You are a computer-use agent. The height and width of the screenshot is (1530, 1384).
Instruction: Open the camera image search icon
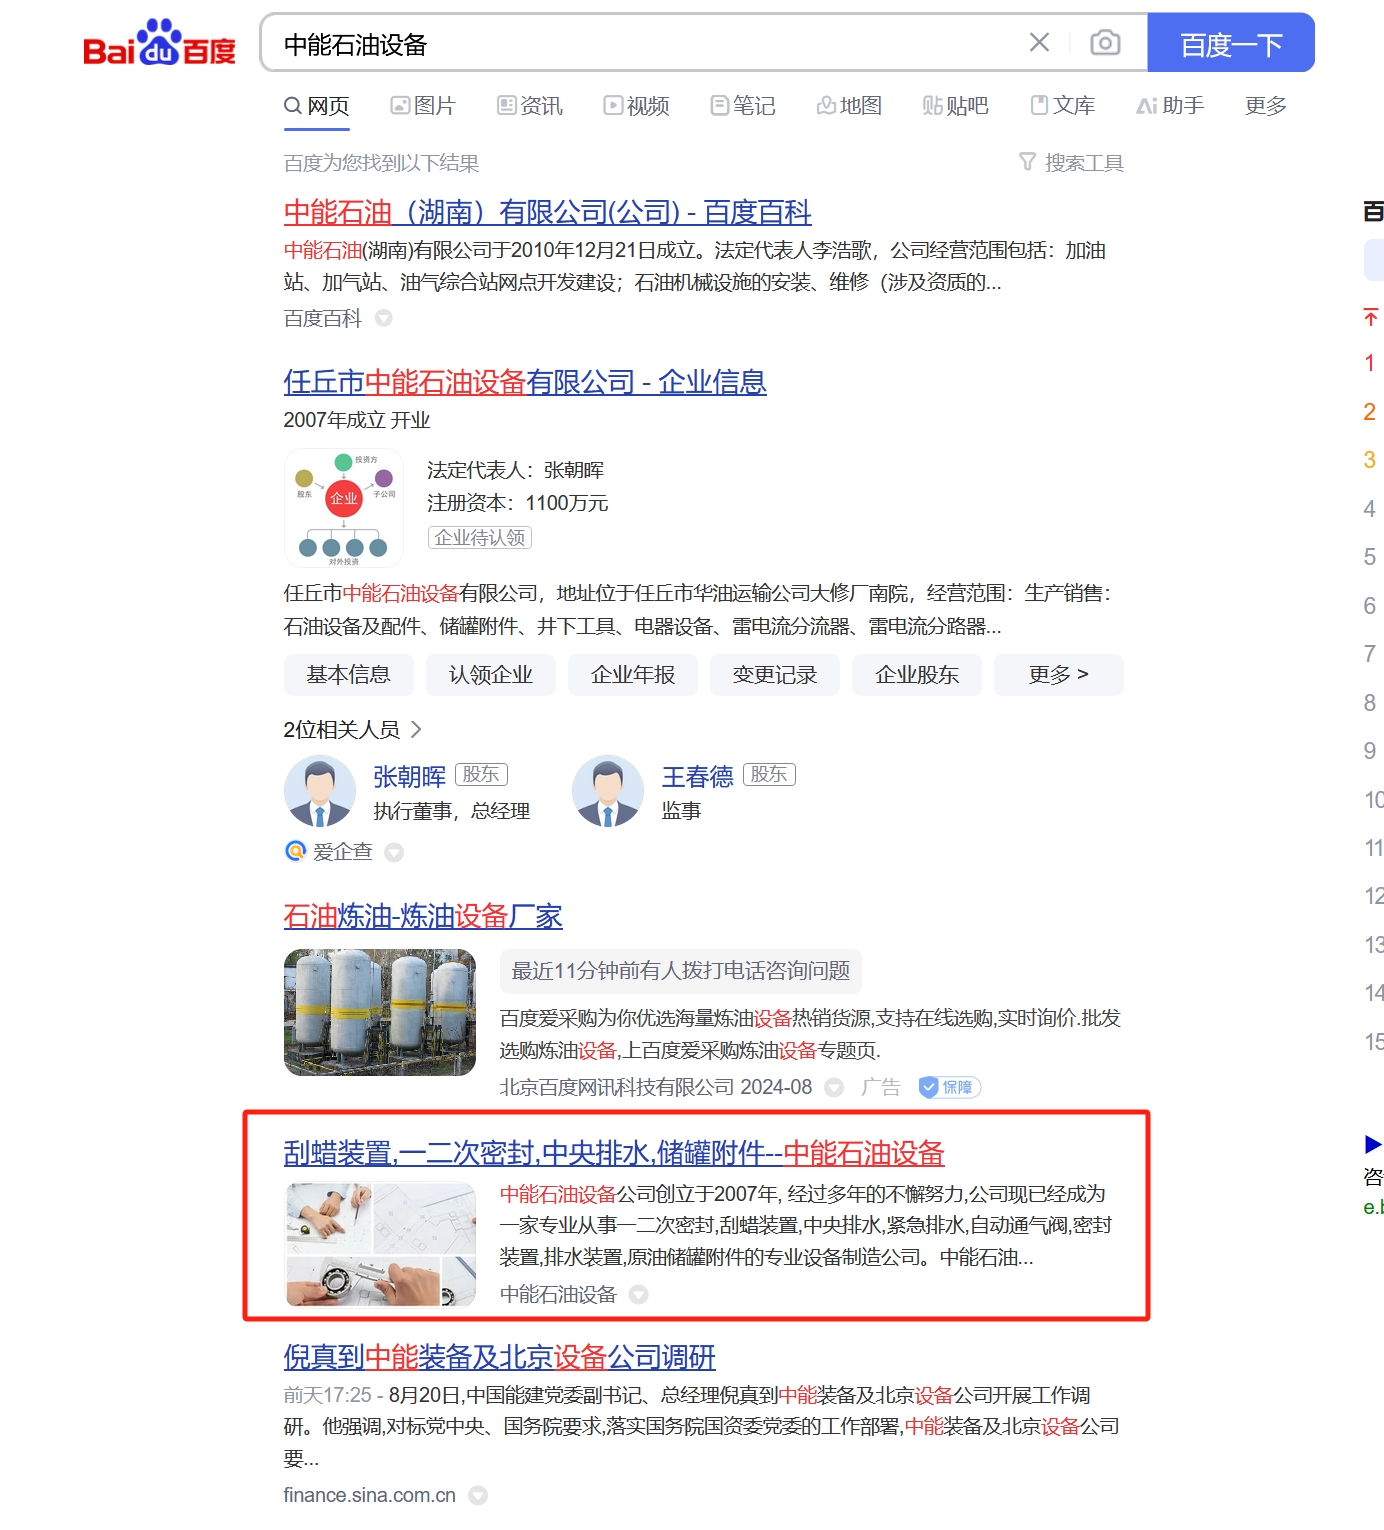tap(1104, 42)
